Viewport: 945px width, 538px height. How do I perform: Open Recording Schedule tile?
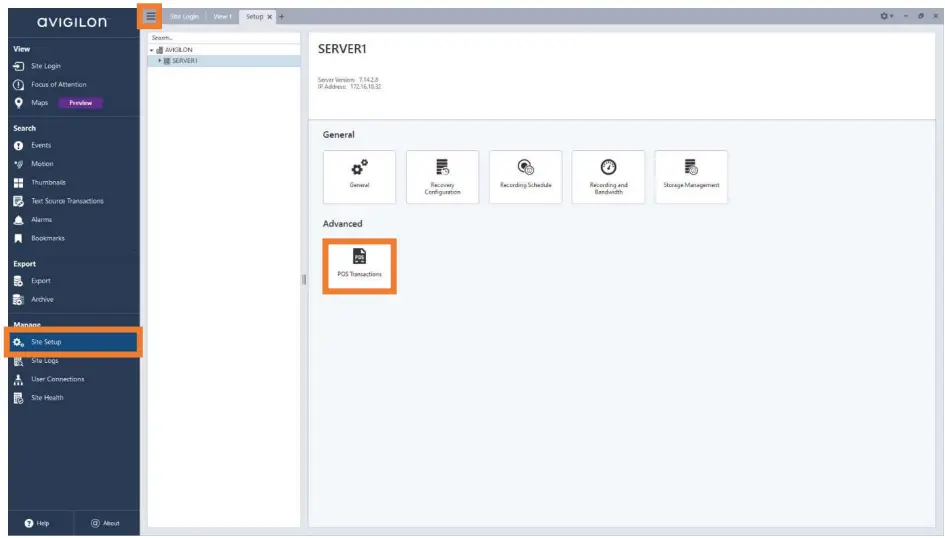(x=526, y=177)
